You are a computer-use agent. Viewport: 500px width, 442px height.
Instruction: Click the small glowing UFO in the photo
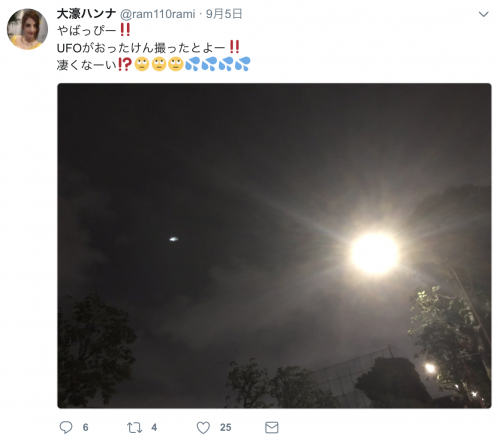pyautogui.click(x=174, y=239)
